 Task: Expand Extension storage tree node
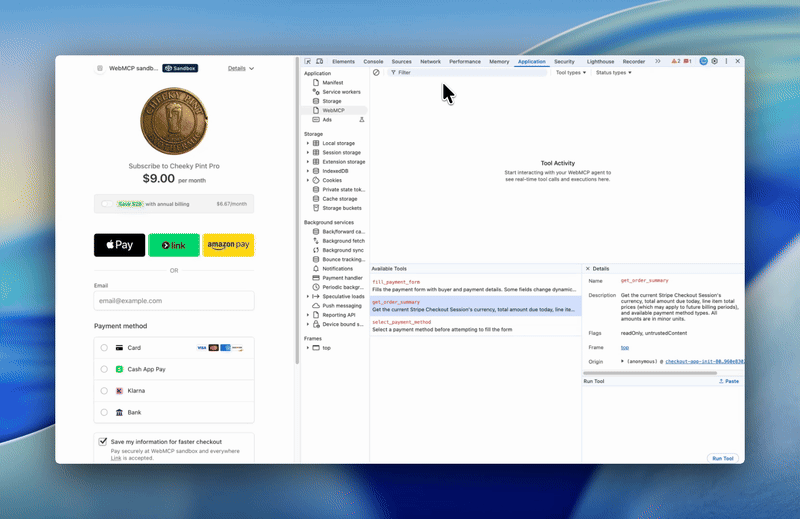pos(308,162)
